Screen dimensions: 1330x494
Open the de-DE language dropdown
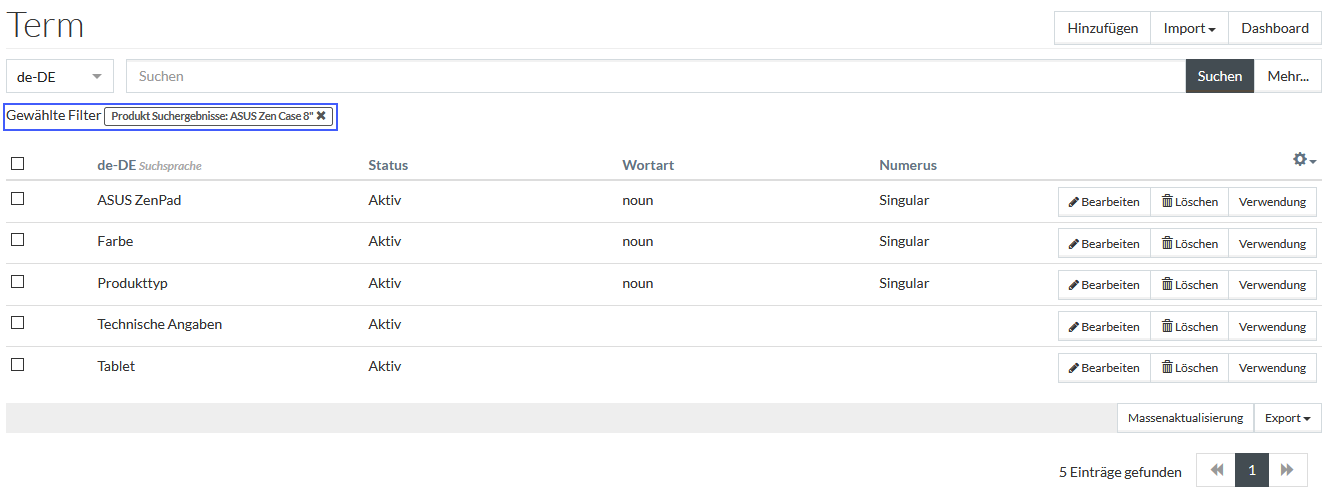pyautogui.click(x=60, y=76)
